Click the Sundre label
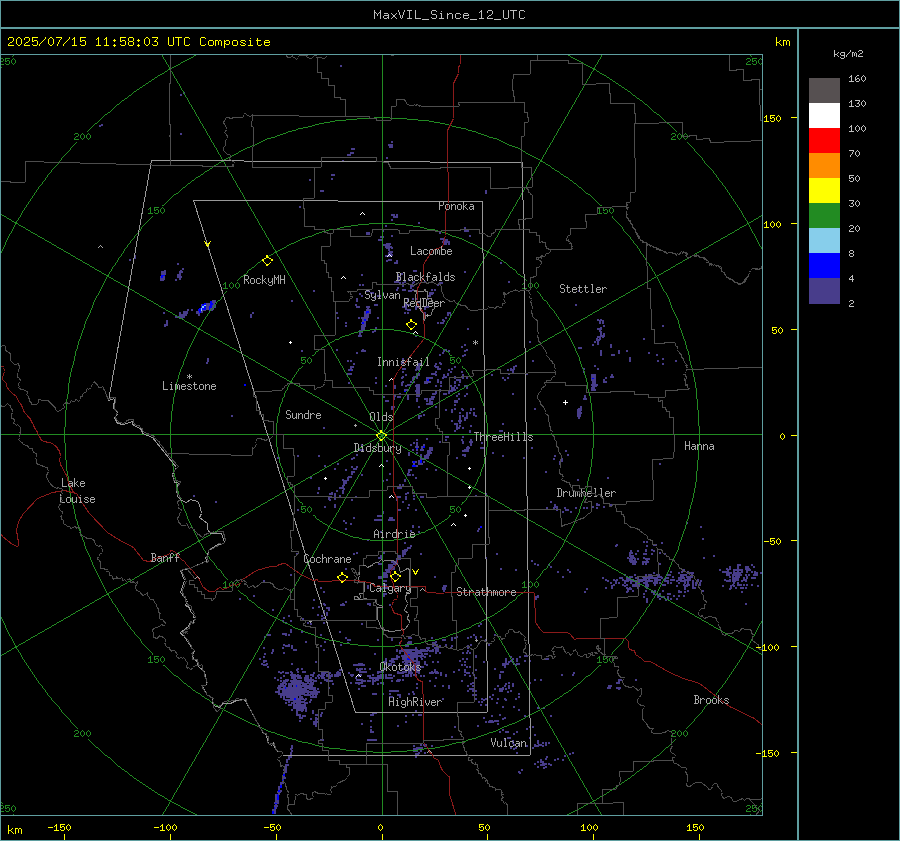The width and height of the screenshot is (900, 841). pos(303,415)
